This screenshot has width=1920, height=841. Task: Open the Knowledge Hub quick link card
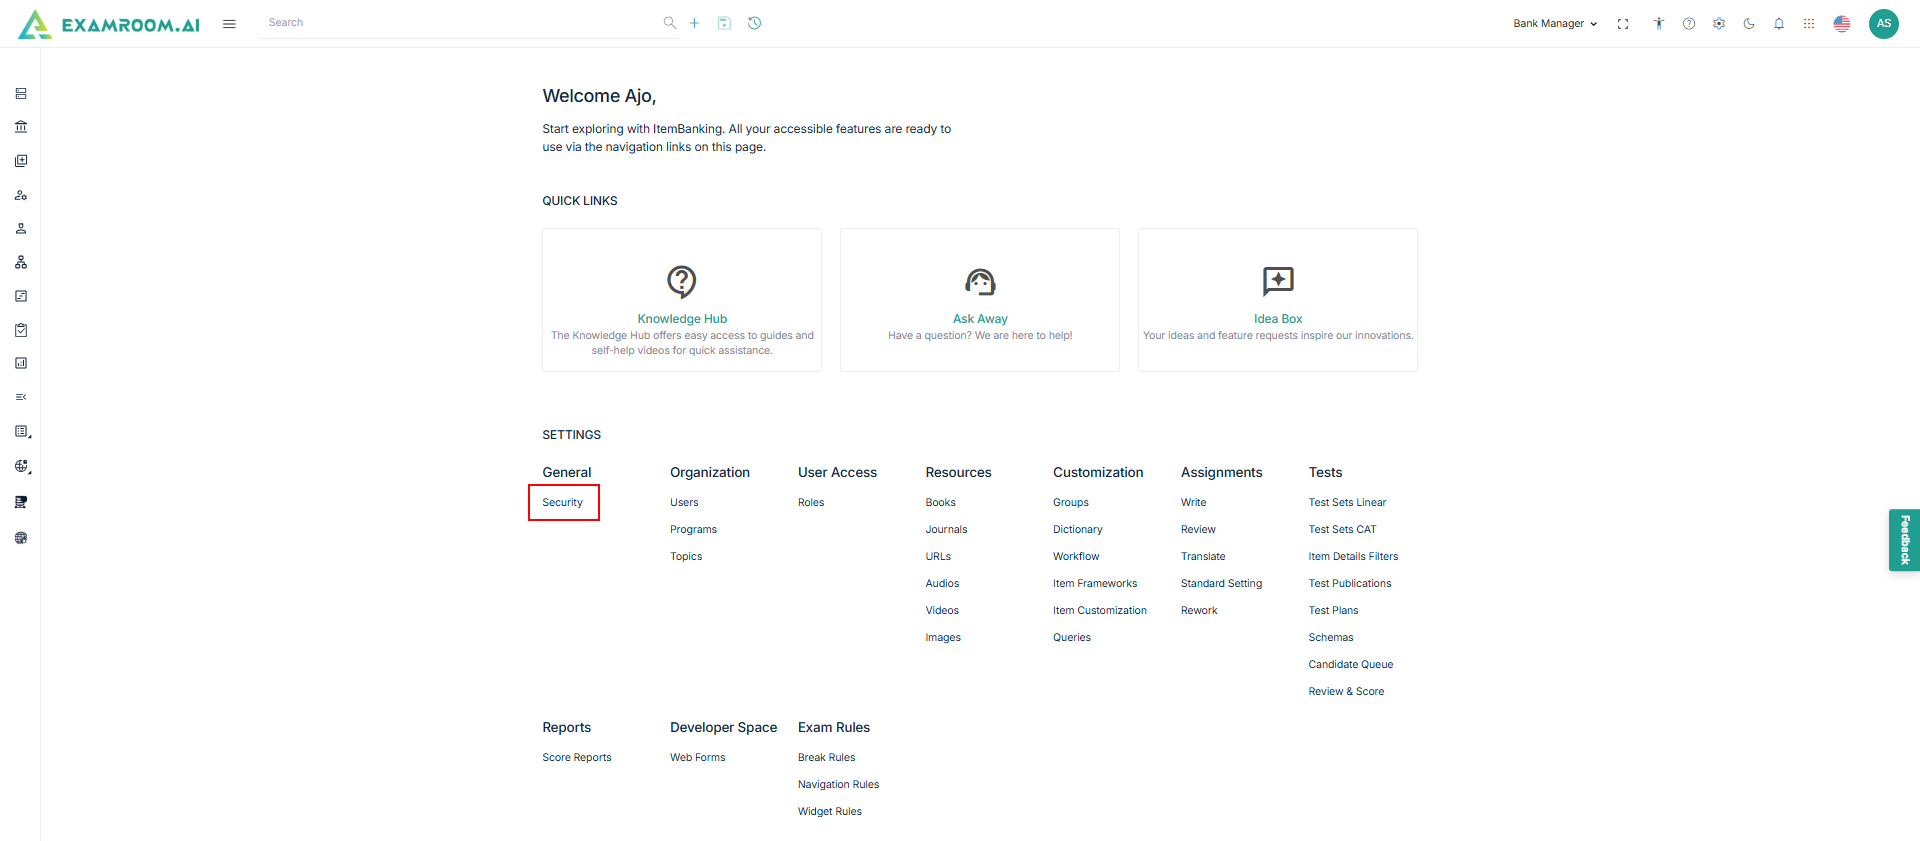click(682, 300)
